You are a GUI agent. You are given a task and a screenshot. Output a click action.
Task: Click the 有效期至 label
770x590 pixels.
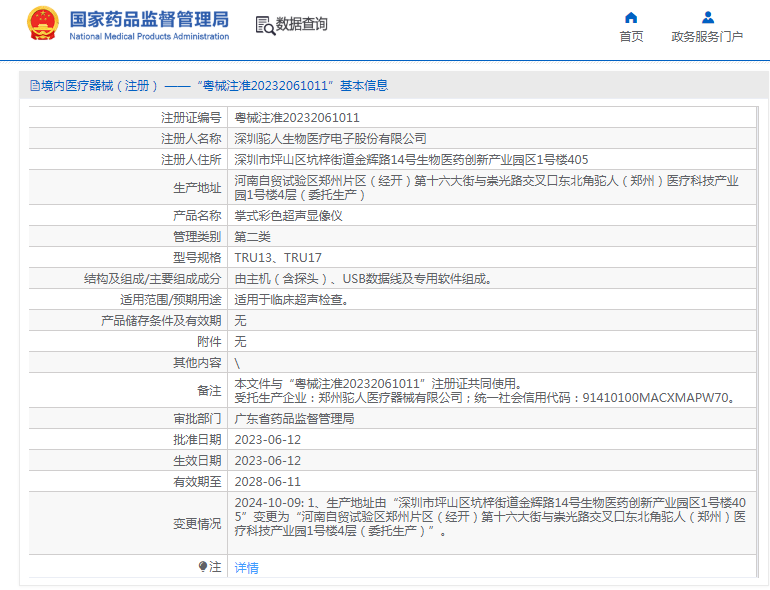pyautogui.click(x=197, y=482)
